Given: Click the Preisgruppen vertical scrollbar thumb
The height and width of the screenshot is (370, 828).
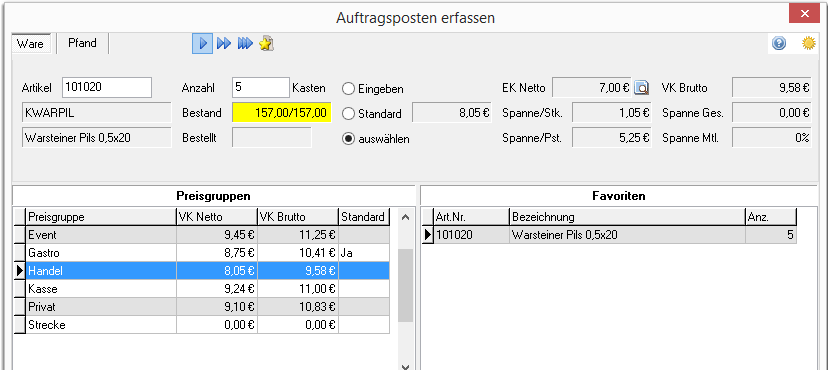Looking at the screenshot, I should (x=405, y=286).
